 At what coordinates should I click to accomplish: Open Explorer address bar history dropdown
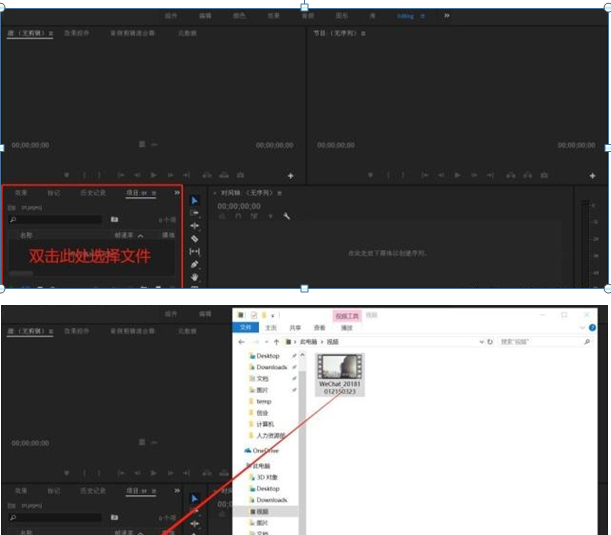482,342
